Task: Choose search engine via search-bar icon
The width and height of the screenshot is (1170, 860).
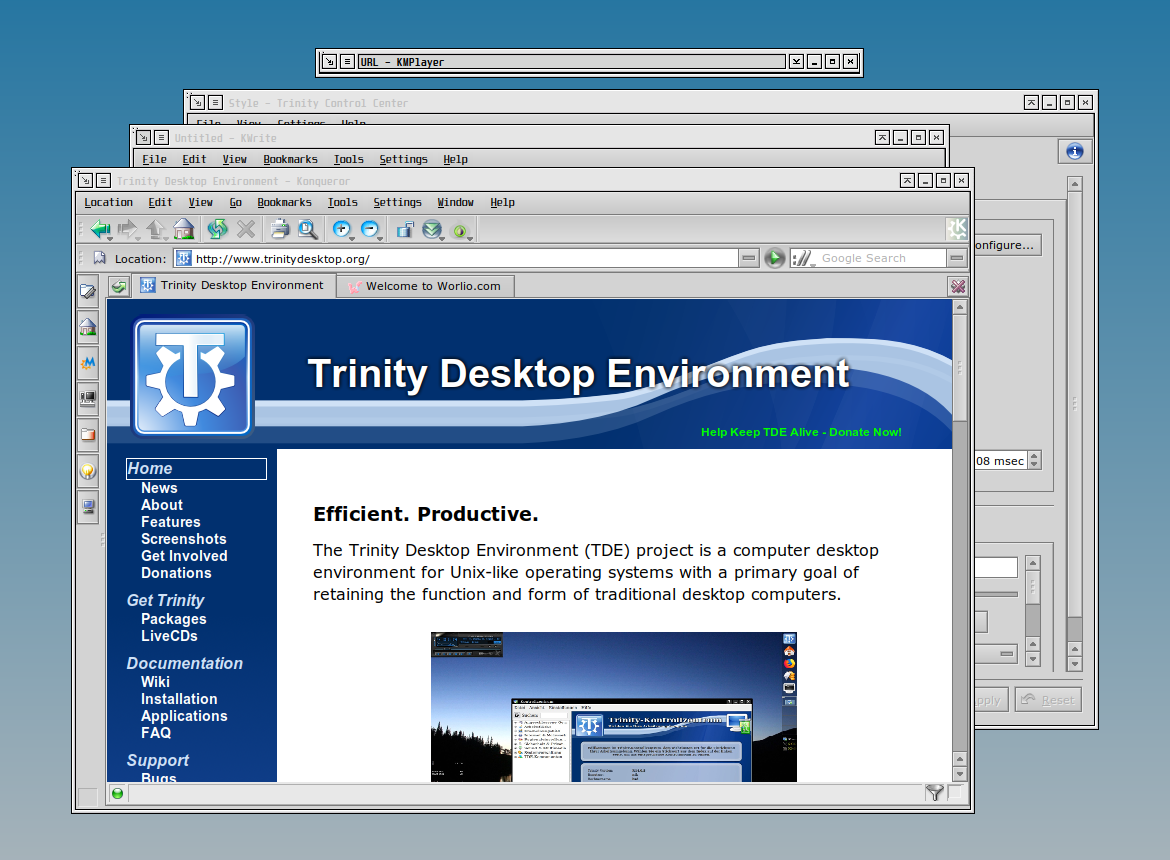Action: click(x=802, y=258)
